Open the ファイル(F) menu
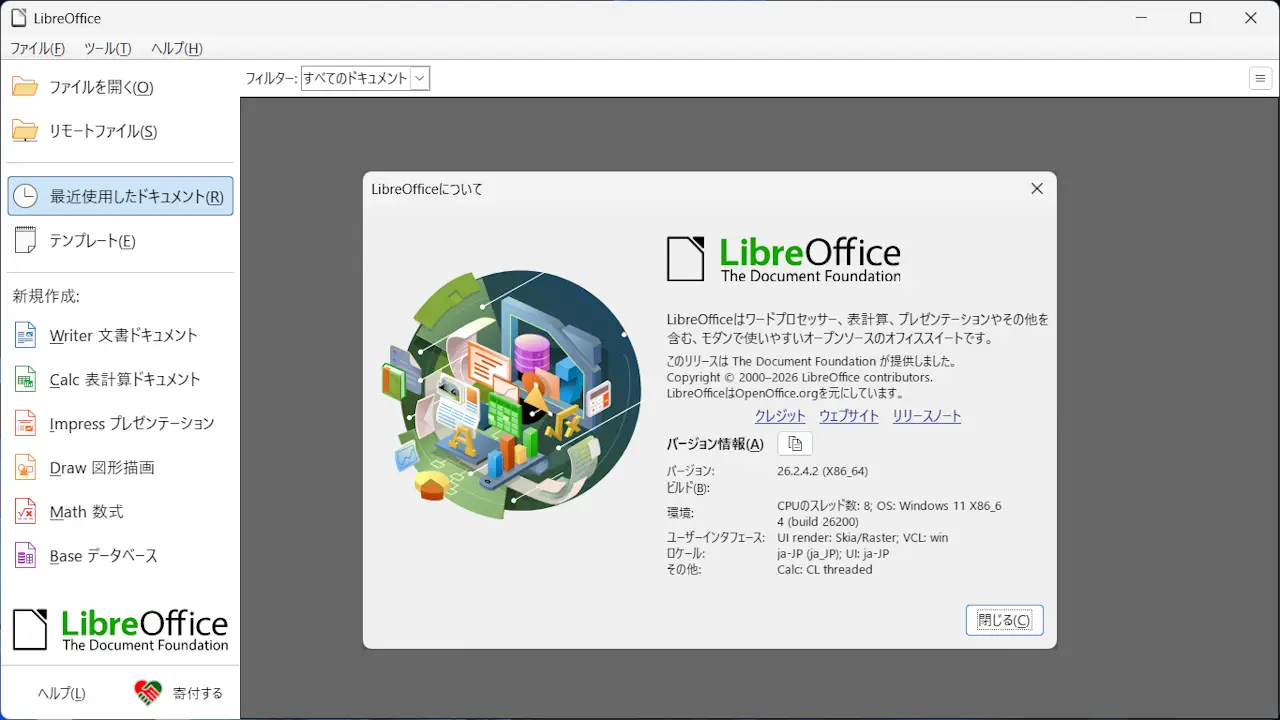The height and width of the screenshot is (720, 1280). [37, 48]
